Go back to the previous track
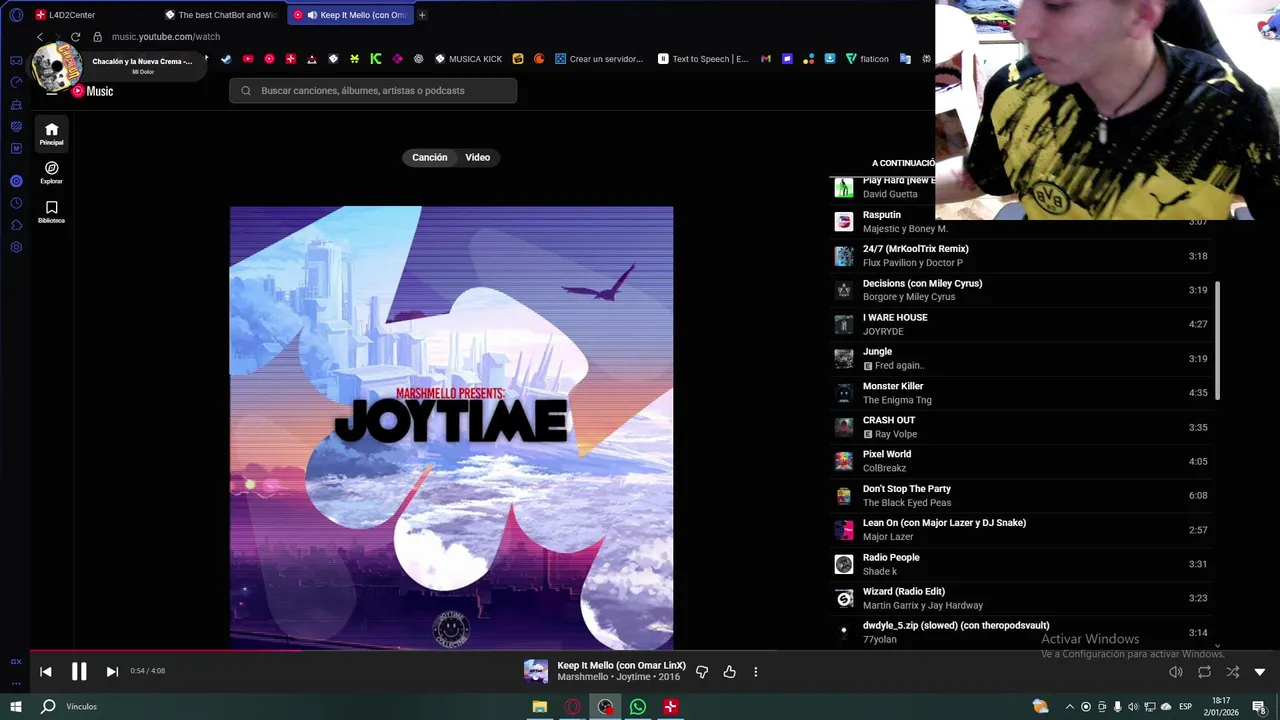The image size is (1280, 720). [x=45, y=672]
